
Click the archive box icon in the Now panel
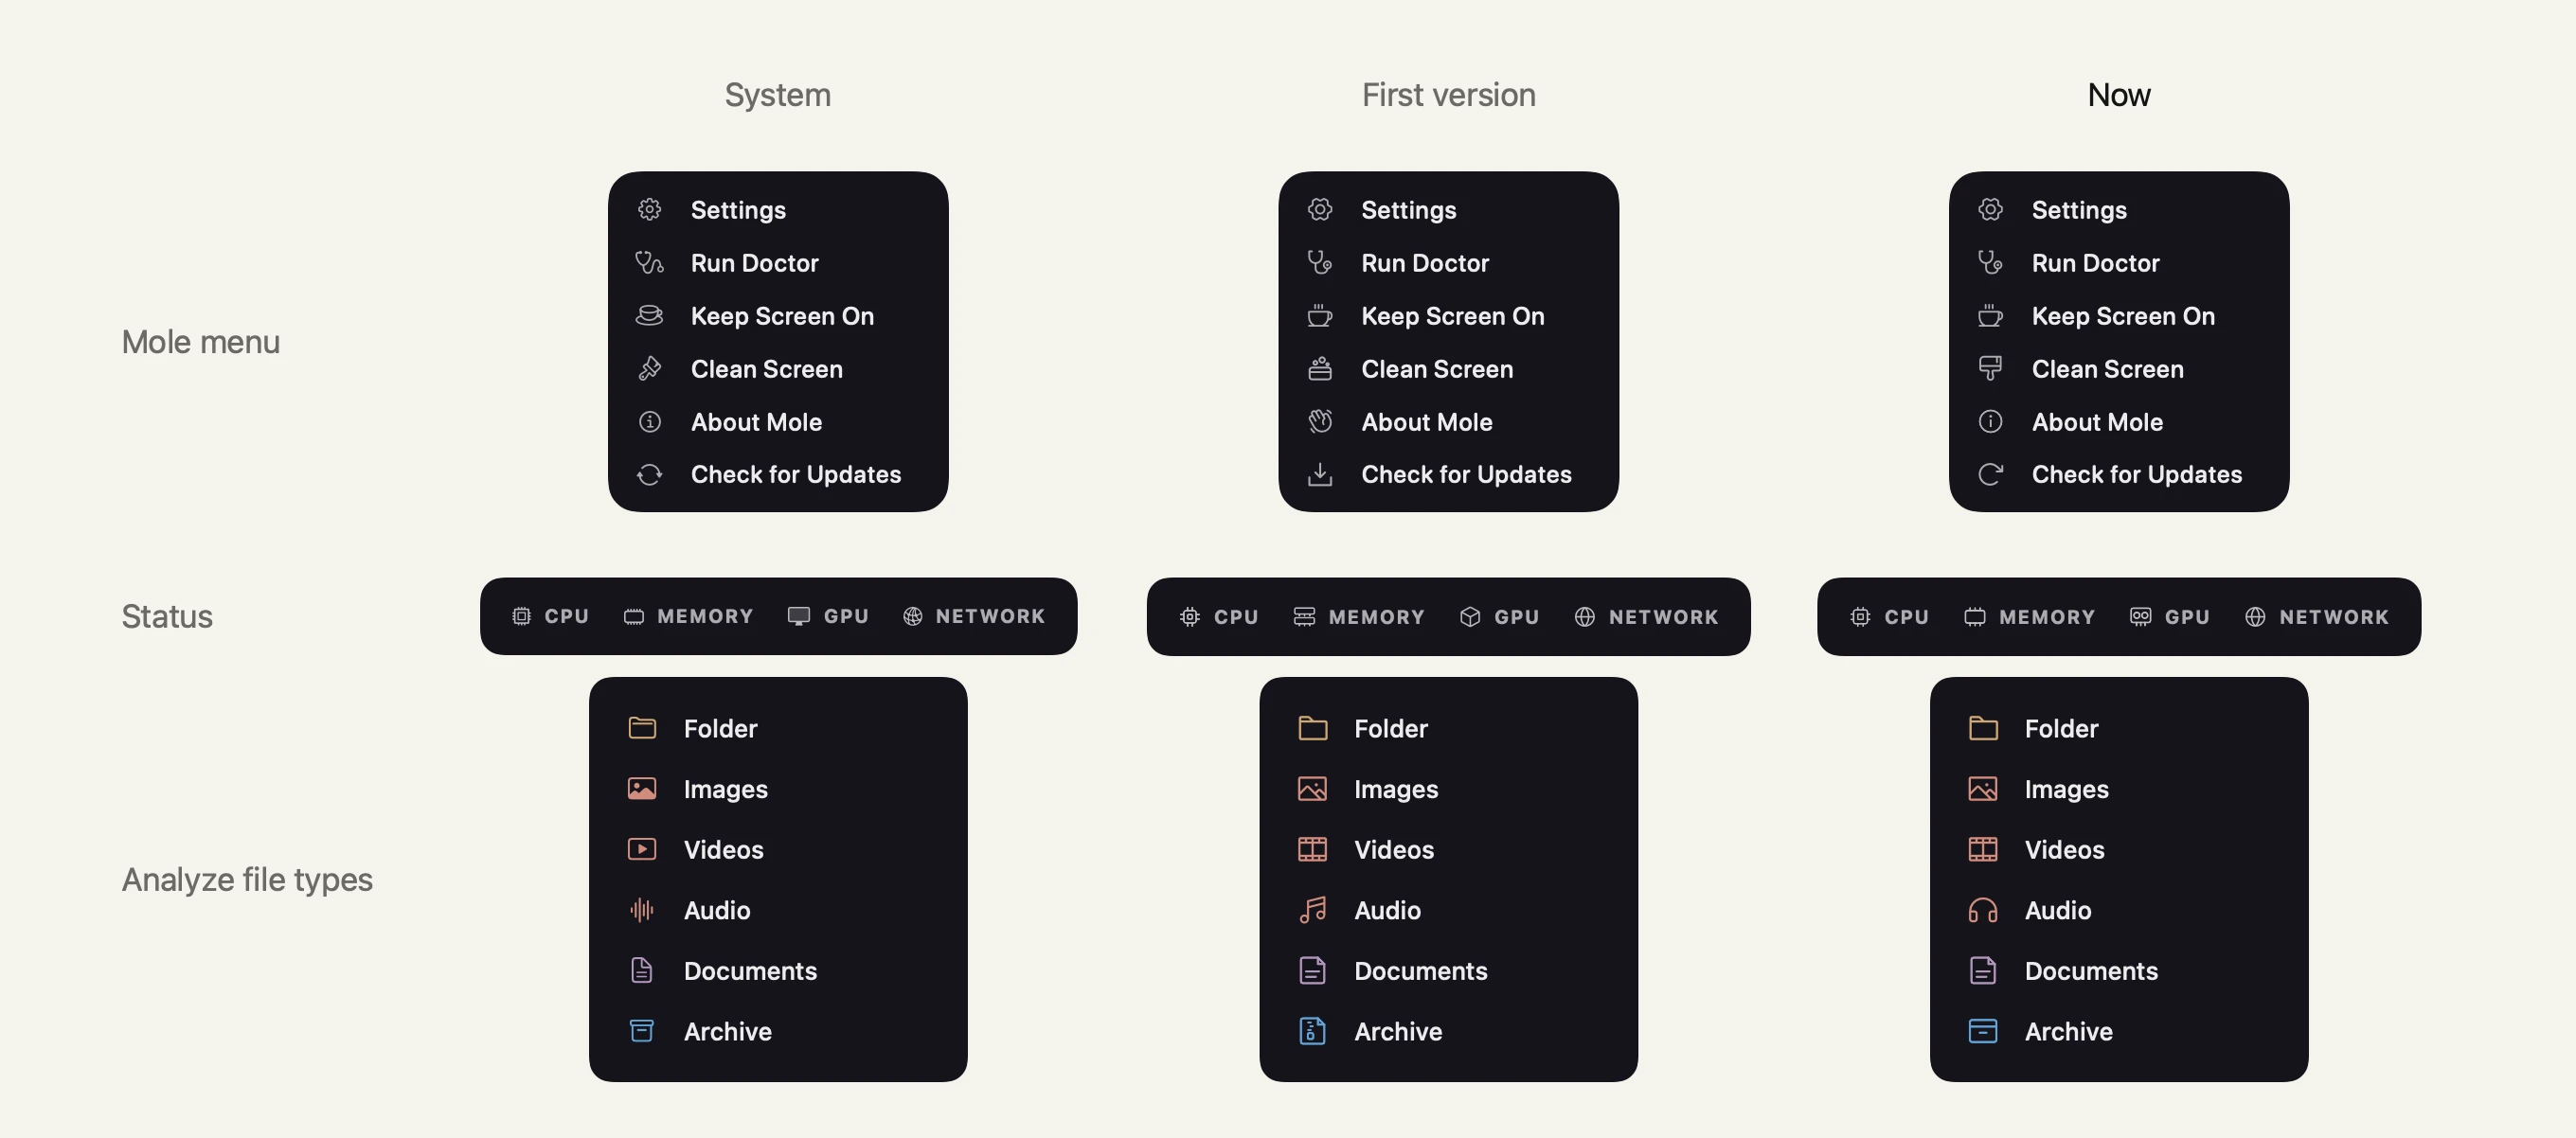pyautogui.click(x=1983, y=1031)
